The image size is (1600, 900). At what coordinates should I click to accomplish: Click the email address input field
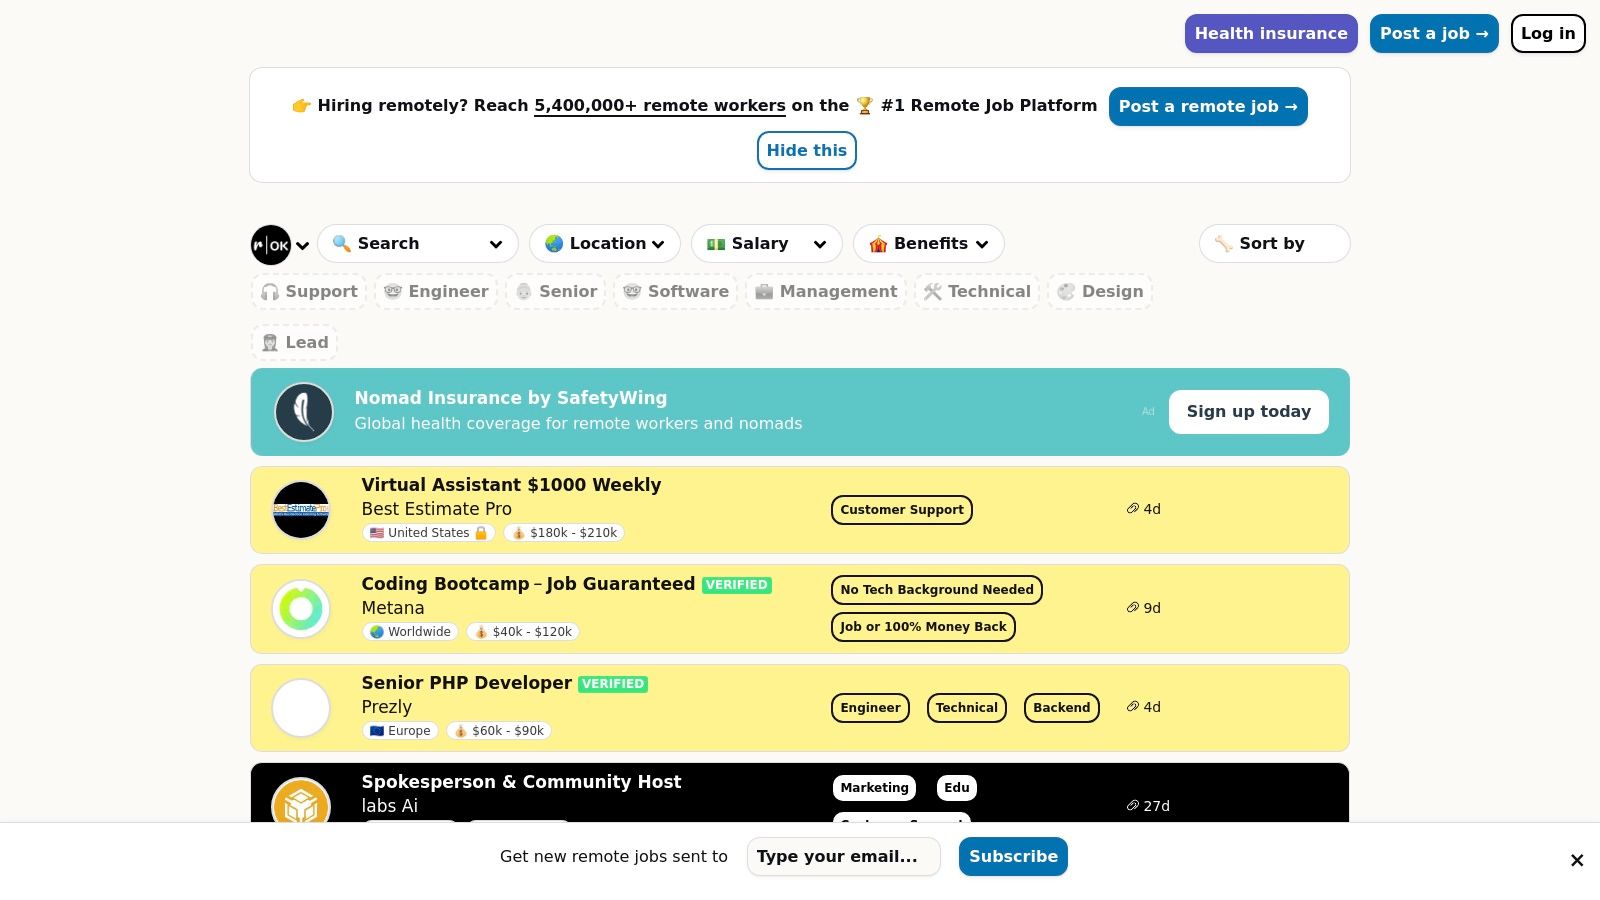[x=843, y=857]
